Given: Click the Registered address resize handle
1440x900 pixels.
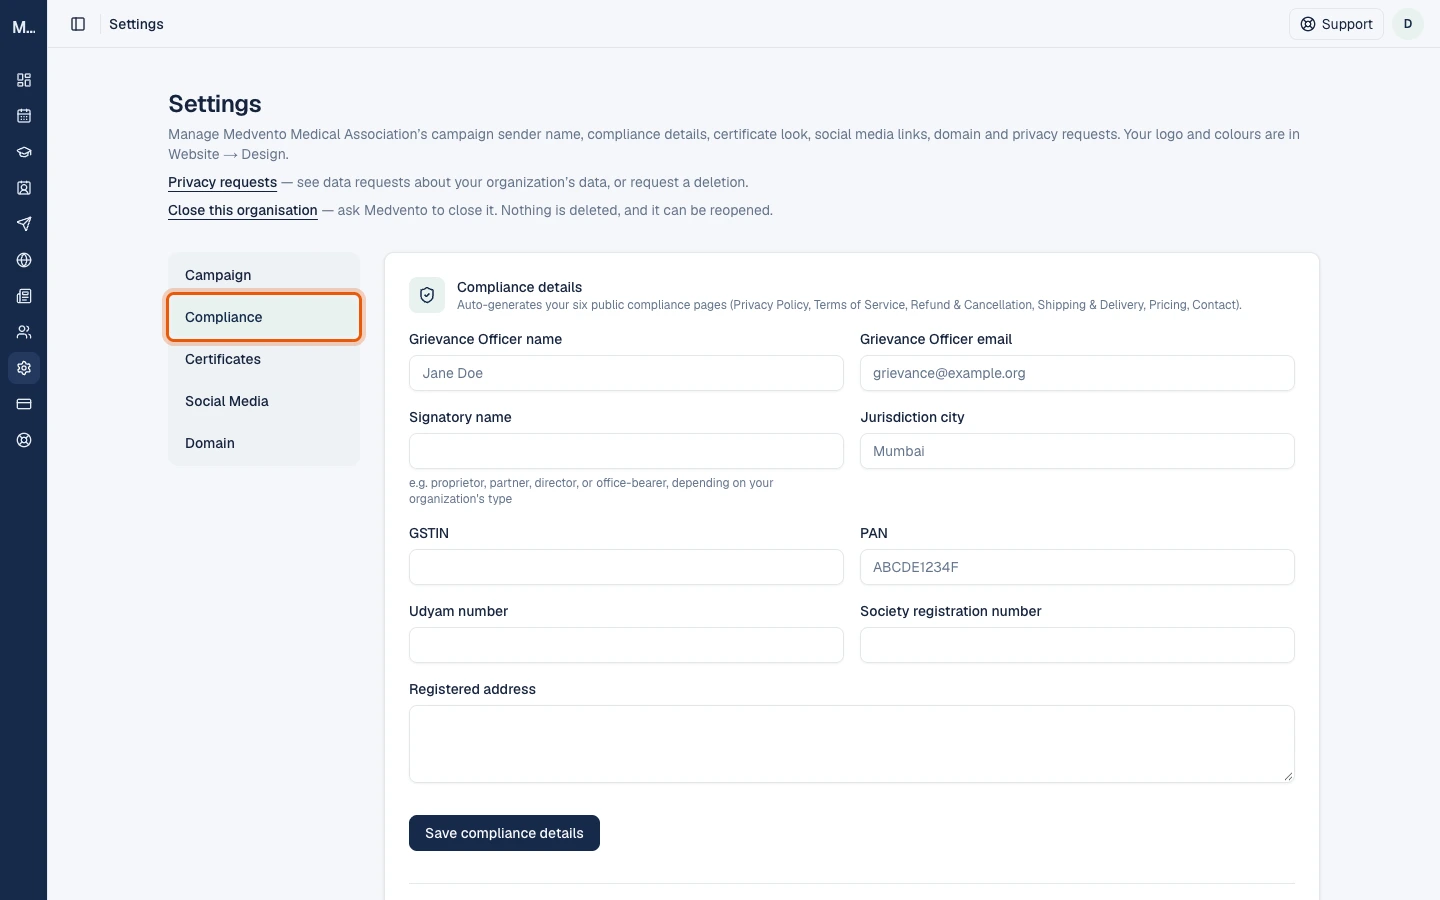Looking at the screenshot, I should pos(1288,776).
